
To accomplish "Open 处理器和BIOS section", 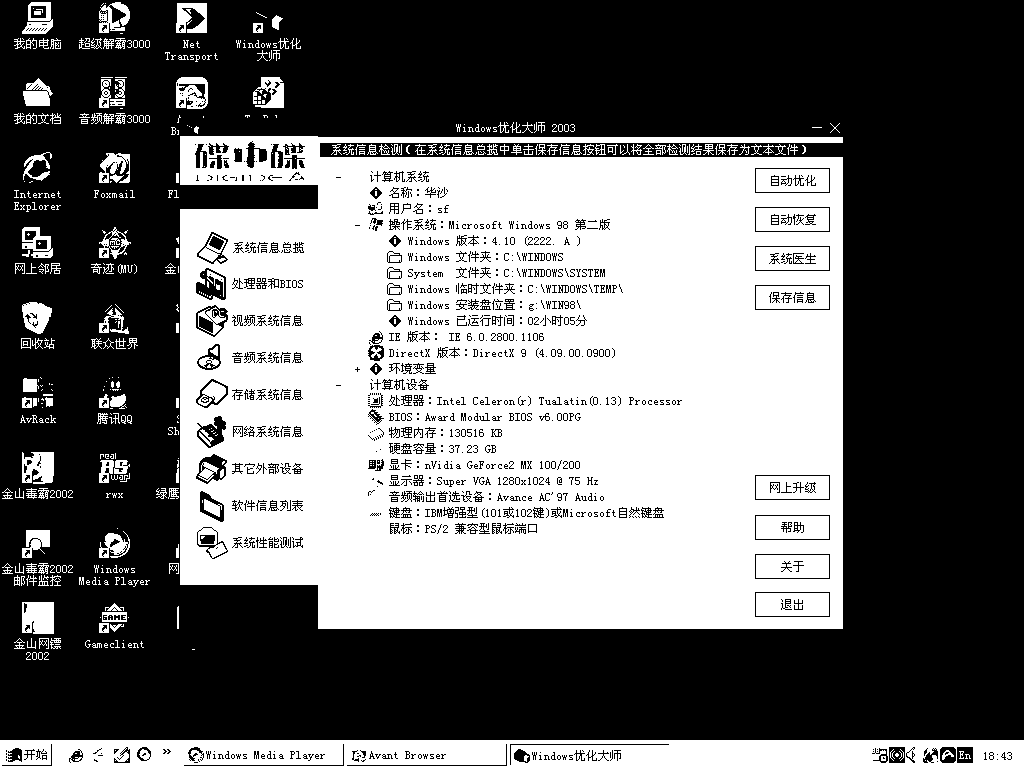I will 250,284.
